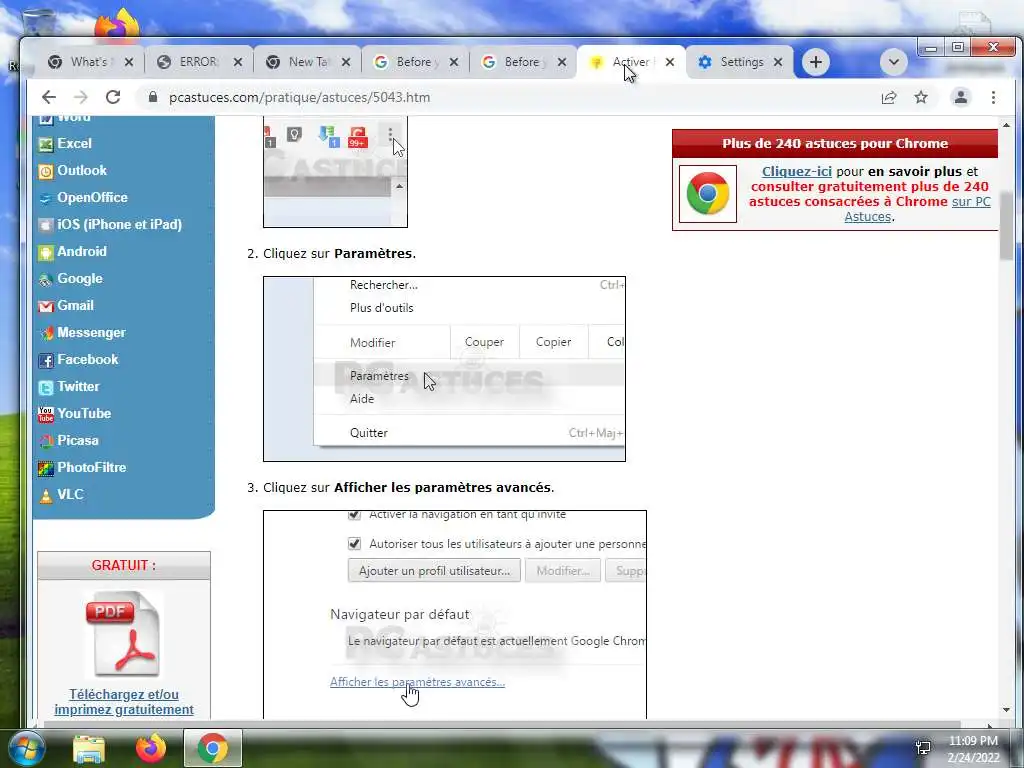
Task: Click the vertical scrollbar thumb
Action: [1006, 227]
